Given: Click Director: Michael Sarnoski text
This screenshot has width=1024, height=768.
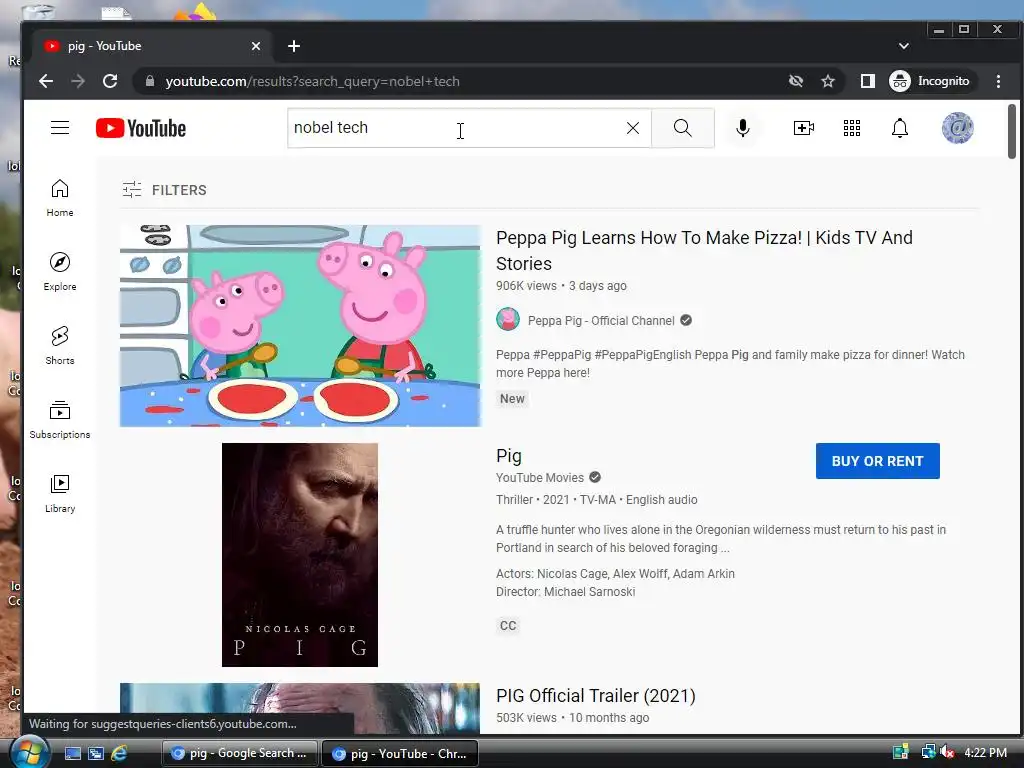Looking at the screenshot, I should point(566,592).
